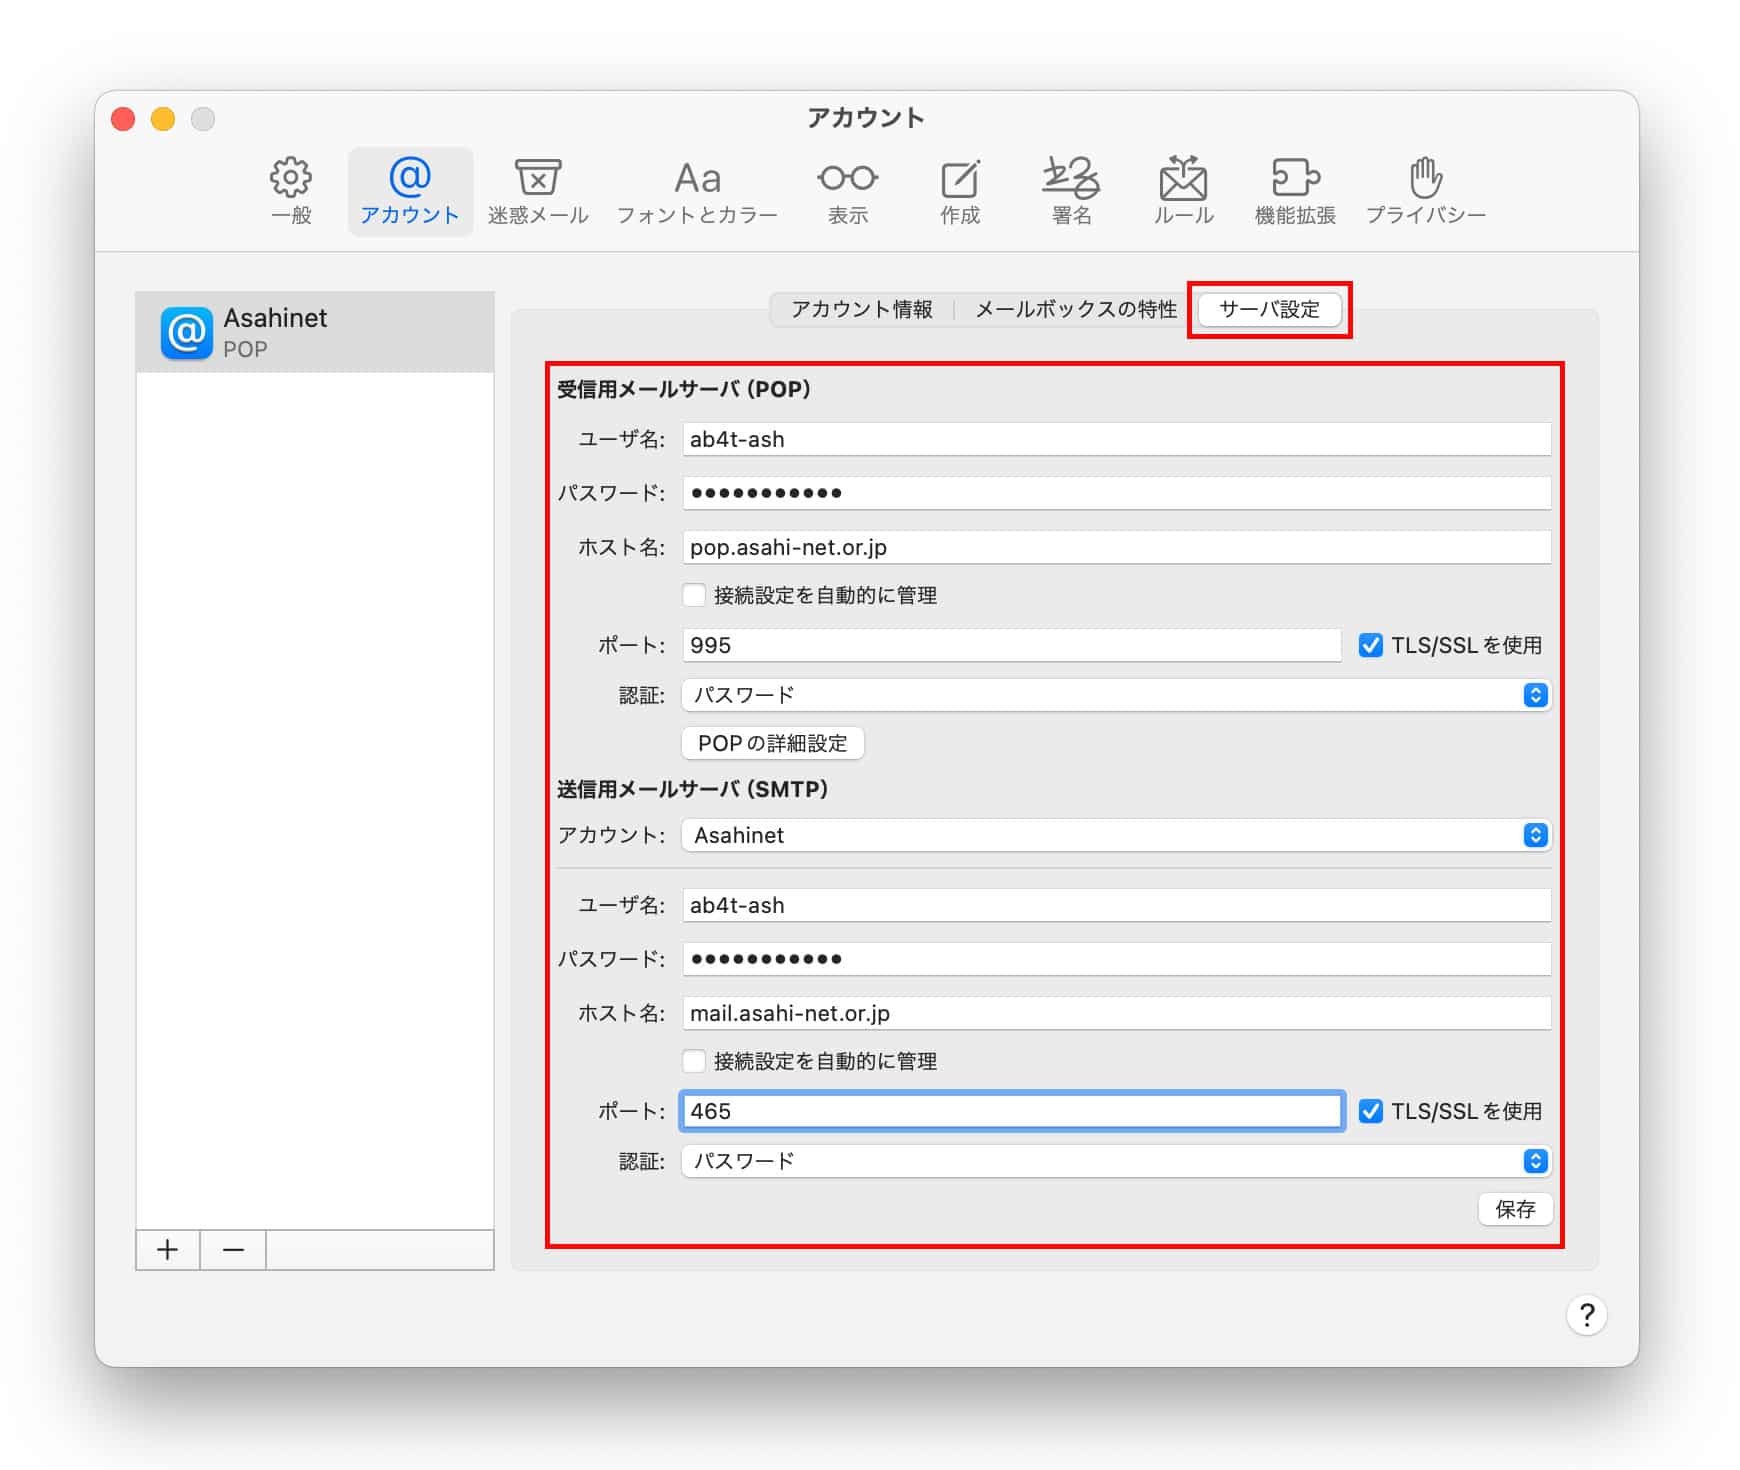This screenshot has width=1740, height=1470.
Task: Close the window with red button
Action: click(x=123, y=119)
